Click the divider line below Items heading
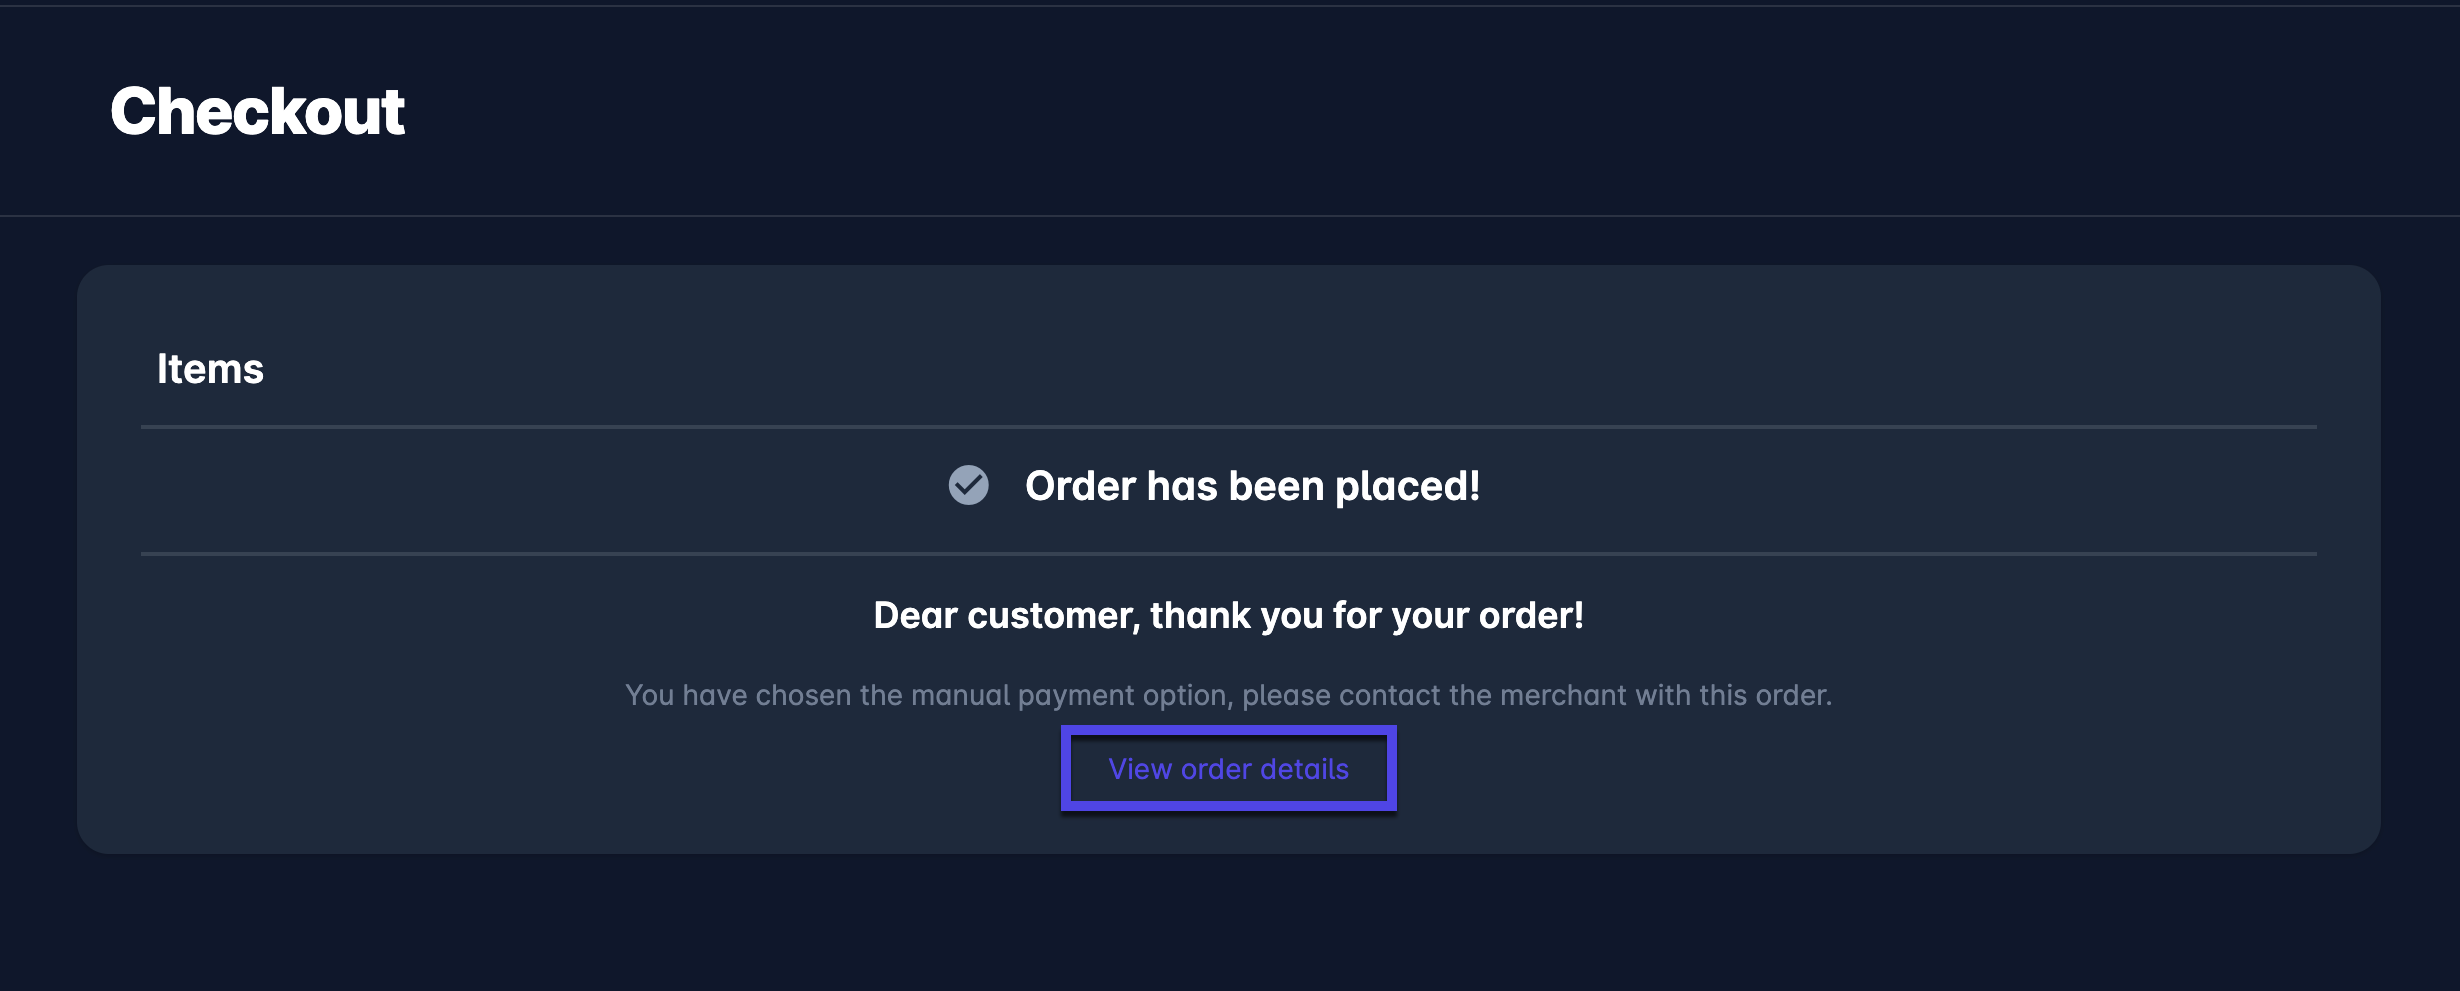The height and width of the screenshot is (991, 2460). point(1228,427)
